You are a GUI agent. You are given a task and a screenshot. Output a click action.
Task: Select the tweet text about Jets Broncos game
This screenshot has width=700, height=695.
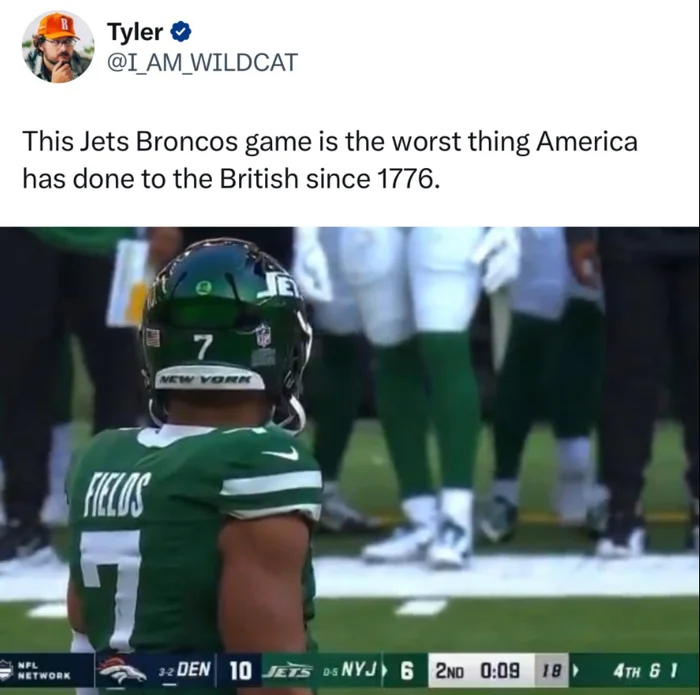[330, 160]
